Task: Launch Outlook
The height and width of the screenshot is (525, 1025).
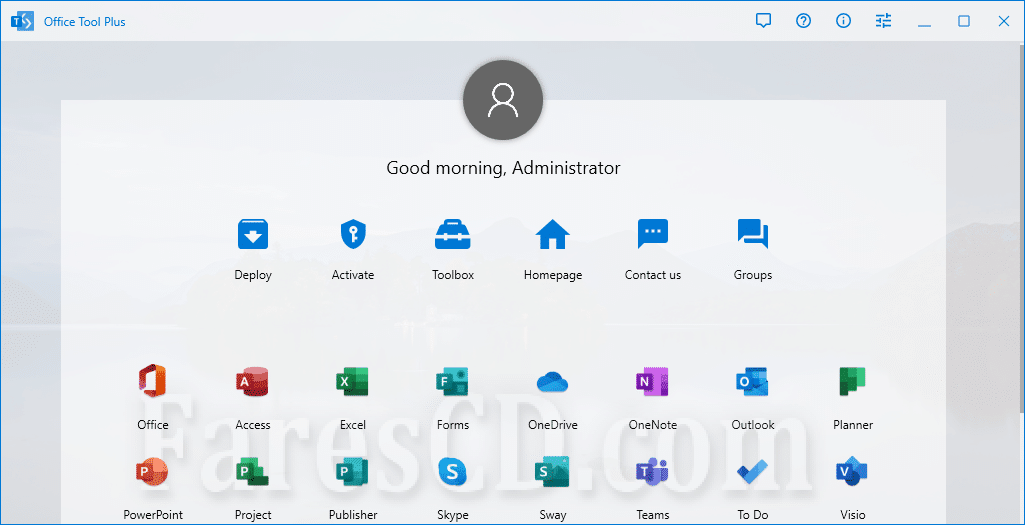Action: [x=753, y=381]
